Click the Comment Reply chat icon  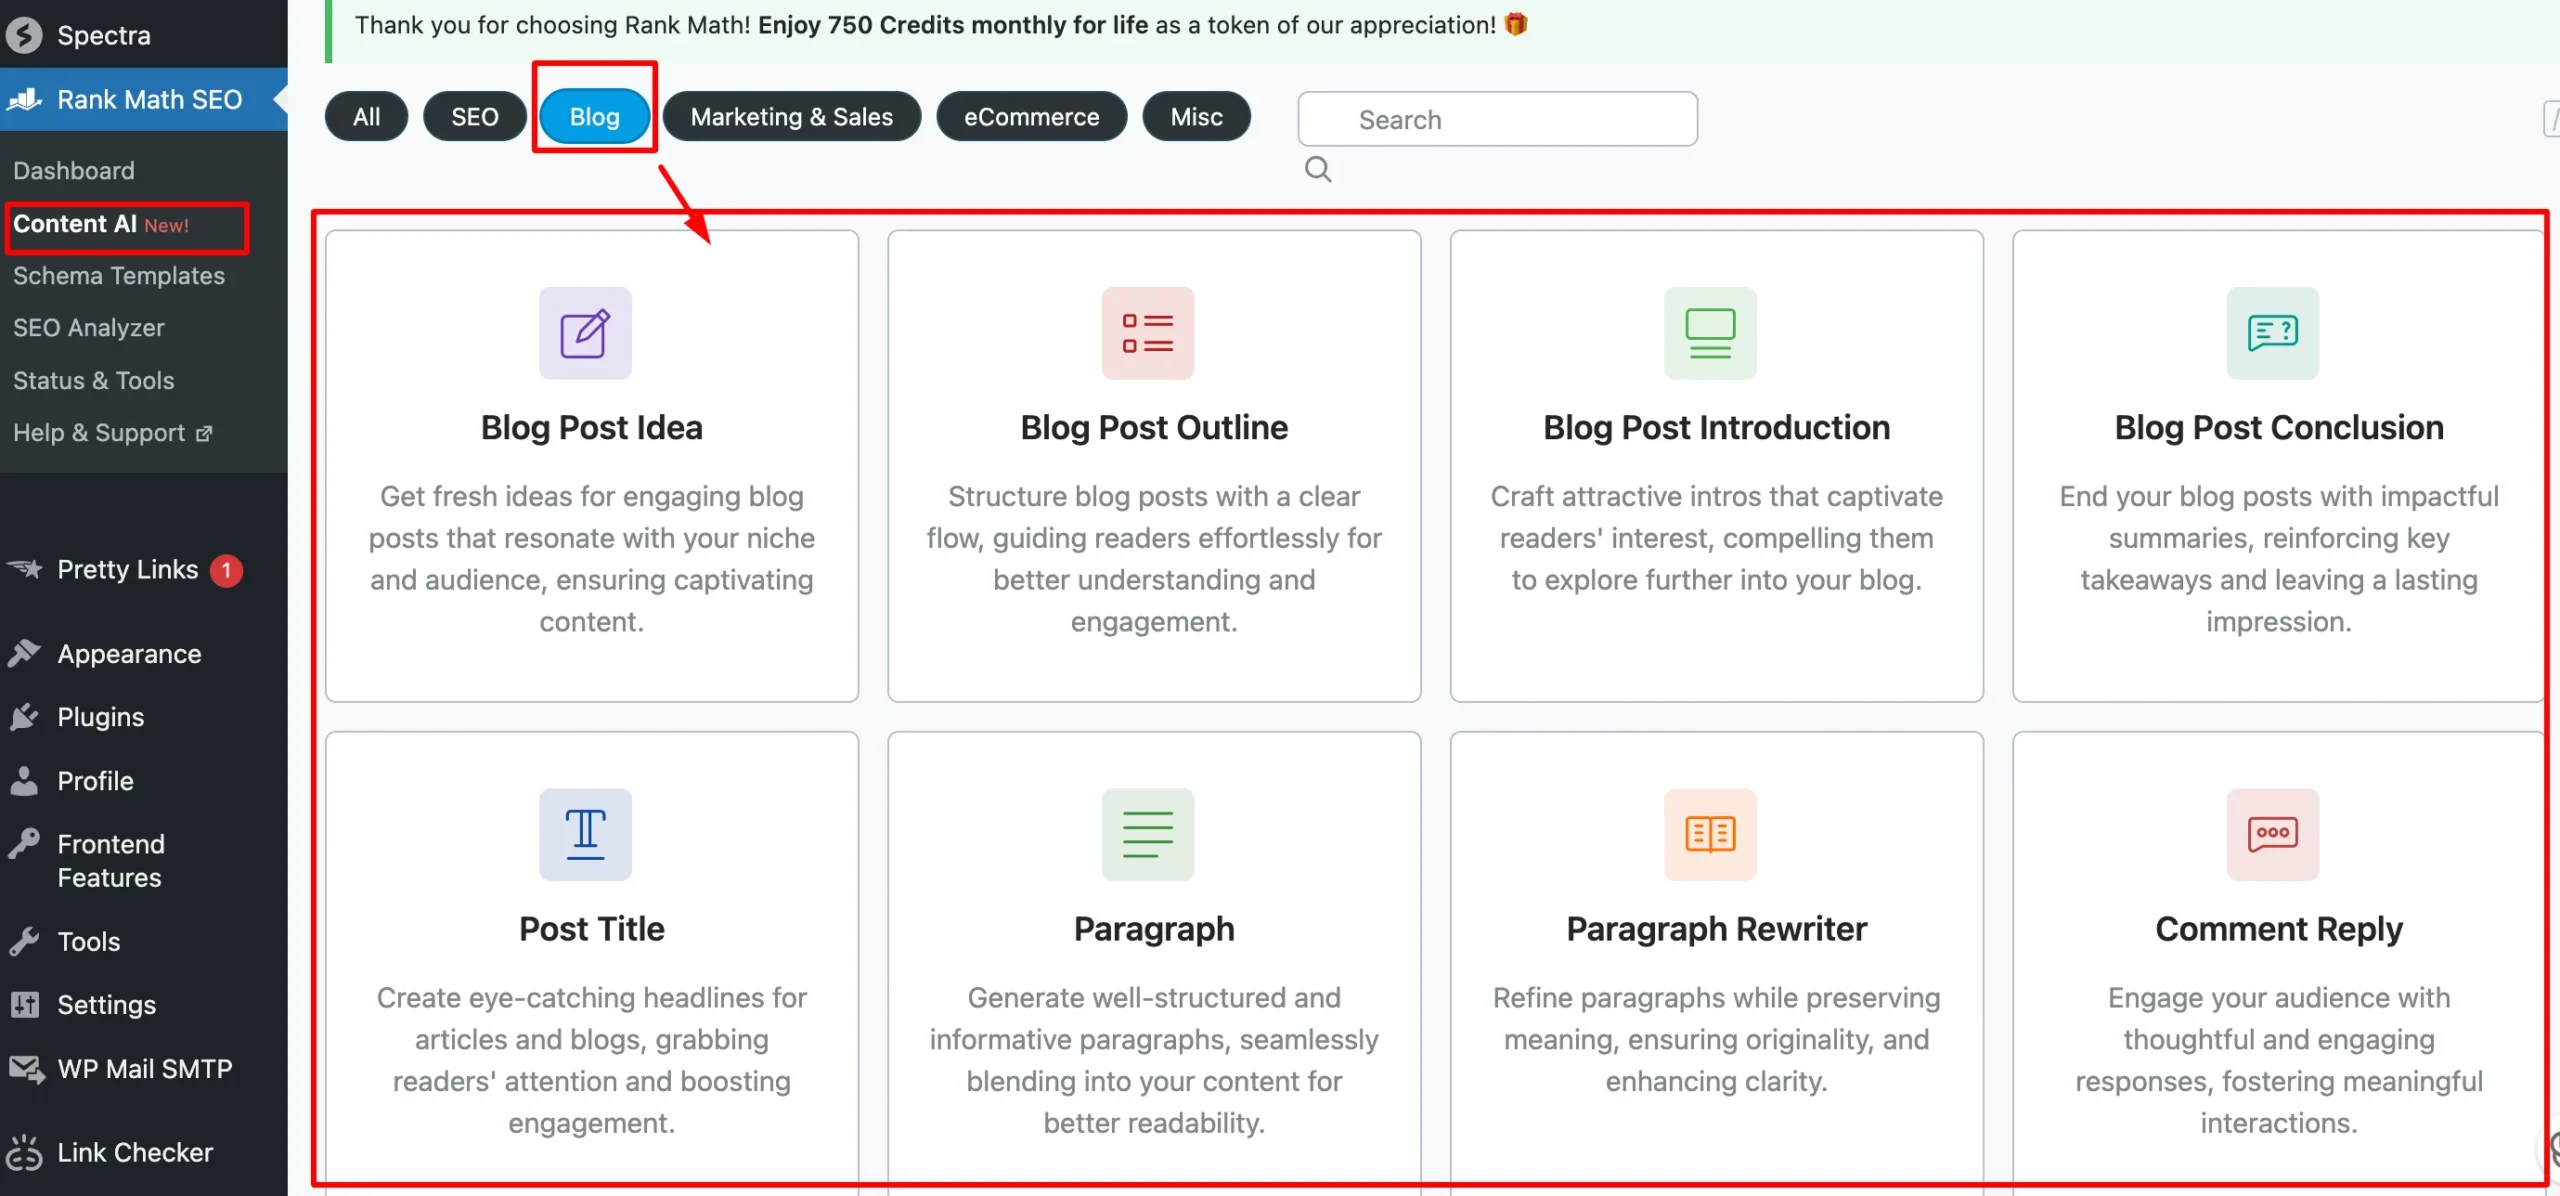[2274, 834]
